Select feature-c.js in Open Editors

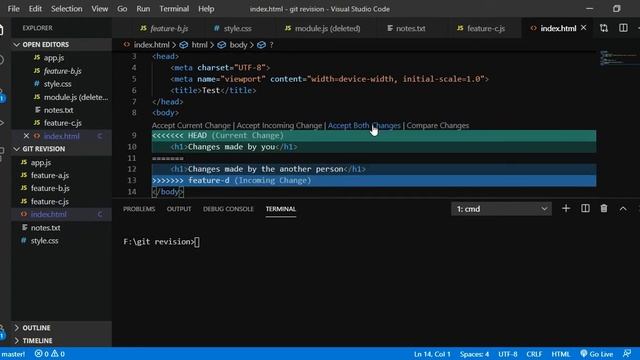pyautogui.click(x=61, y=123)
